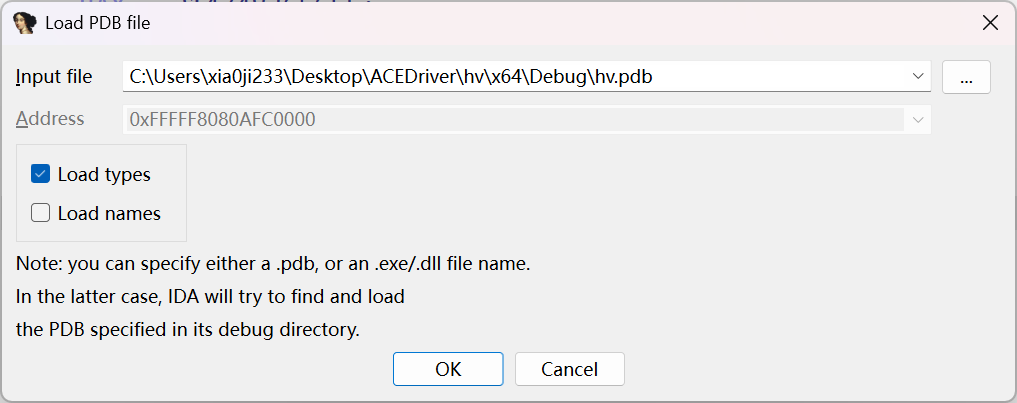Close the Load PDB file dialog

(990, 22)
